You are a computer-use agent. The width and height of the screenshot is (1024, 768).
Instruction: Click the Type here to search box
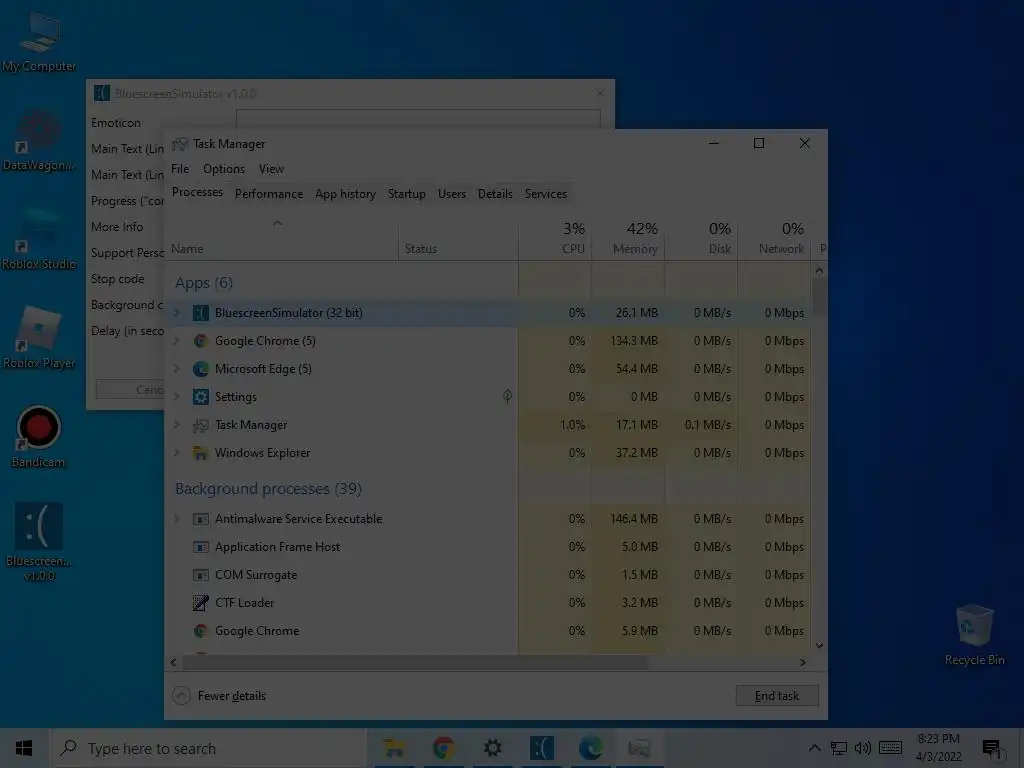(x=208, y=748)
